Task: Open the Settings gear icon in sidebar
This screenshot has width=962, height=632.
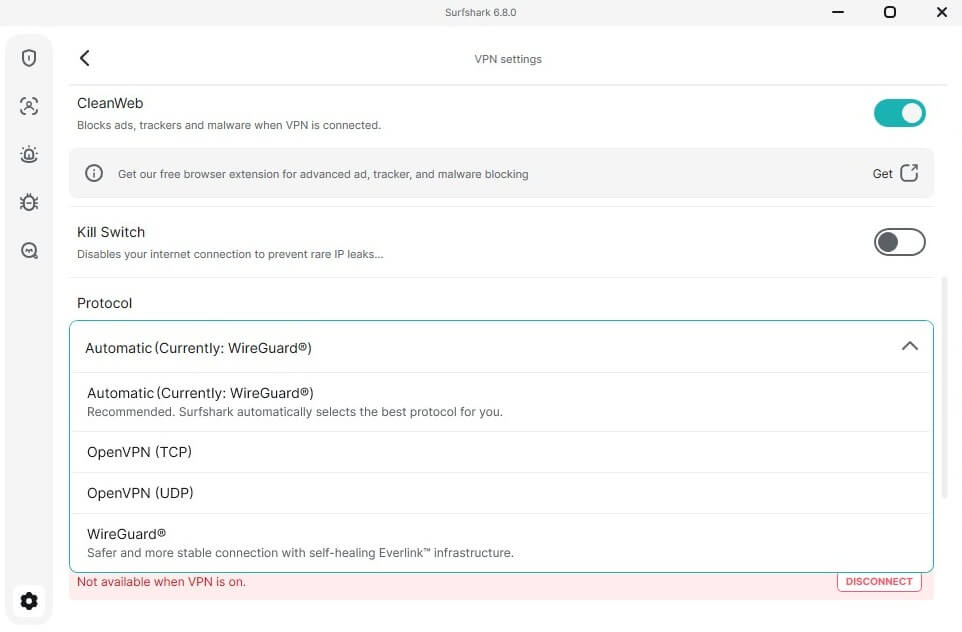Action: point(29,601)
